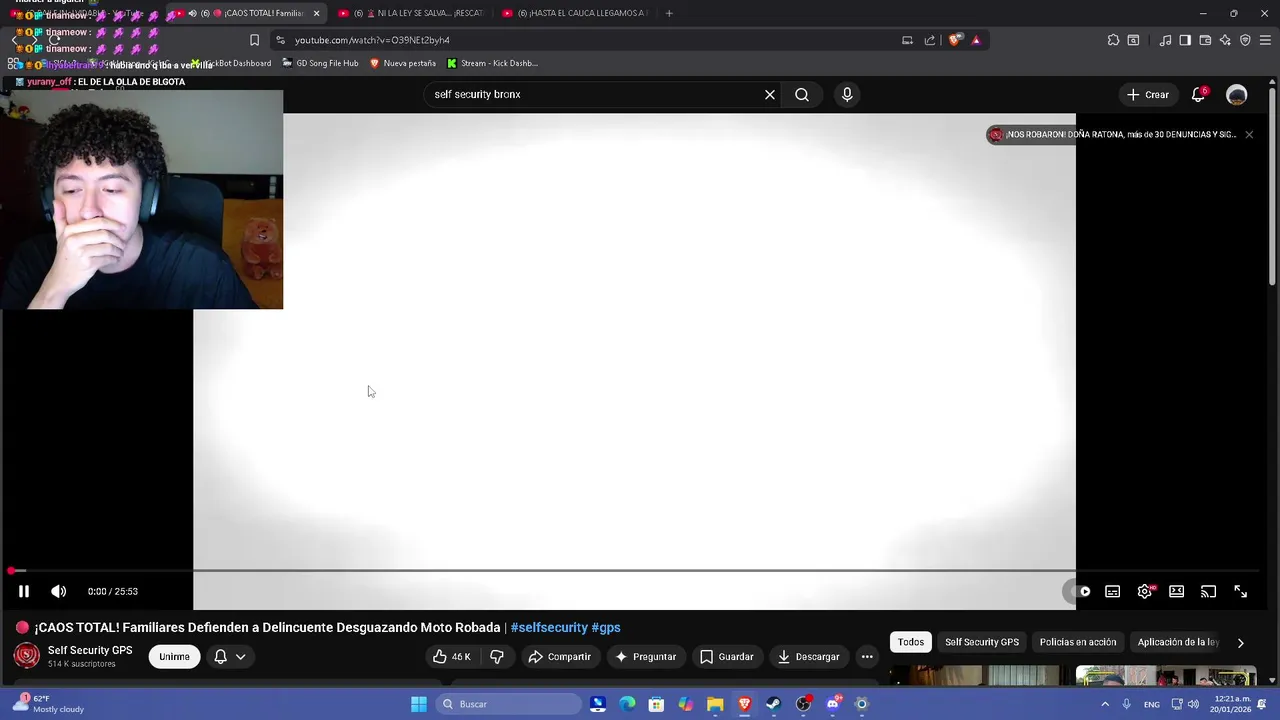The width and height of the screenshot is (1280, 720).
Task: Open the #selfsecurity hashtag link
Action: pos(549,628)
